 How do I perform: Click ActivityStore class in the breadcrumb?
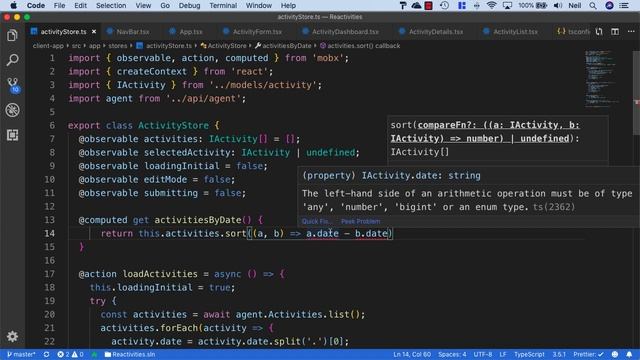tap(223, 46)
